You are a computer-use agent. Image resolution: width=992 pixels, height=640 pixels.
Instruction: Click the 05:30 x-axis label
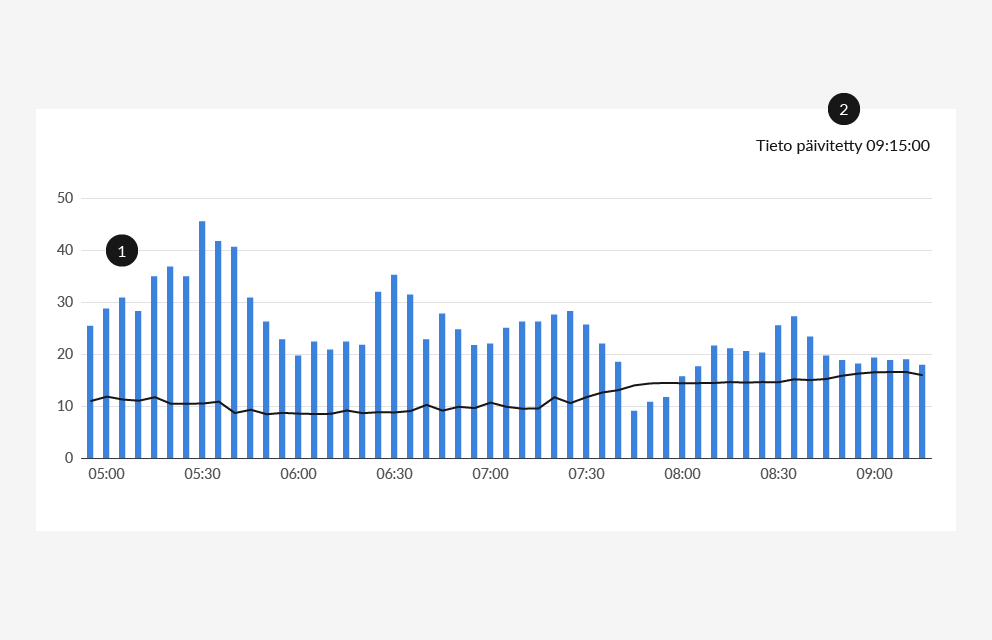[202, 474]
